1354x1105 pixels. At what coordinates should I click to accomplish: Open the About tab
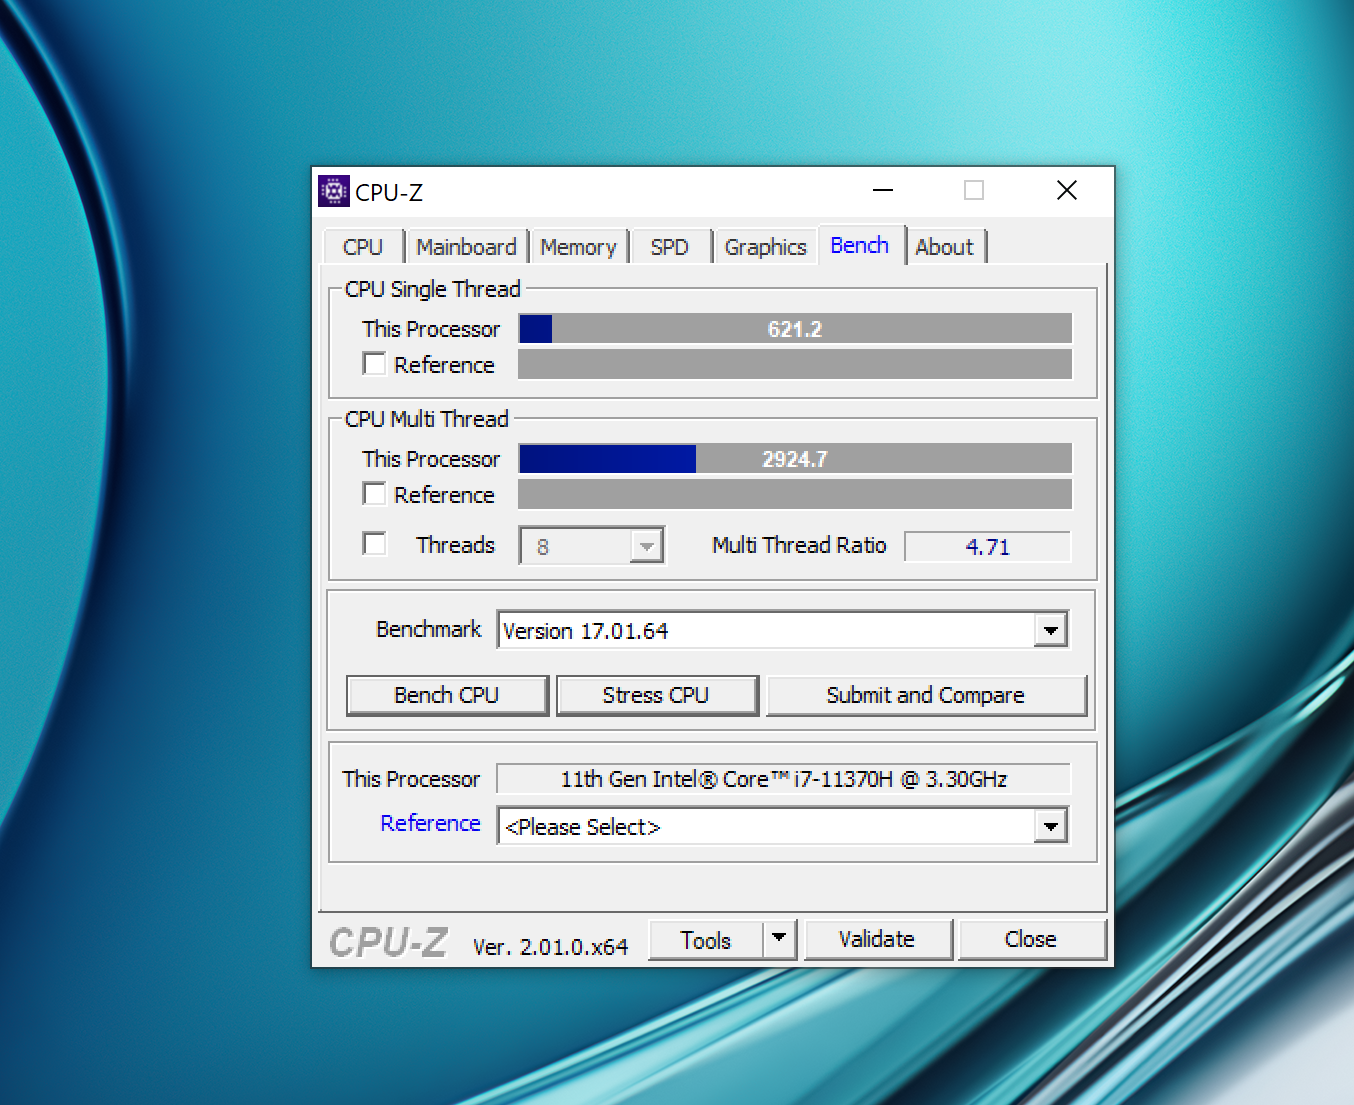click(945, 247)
